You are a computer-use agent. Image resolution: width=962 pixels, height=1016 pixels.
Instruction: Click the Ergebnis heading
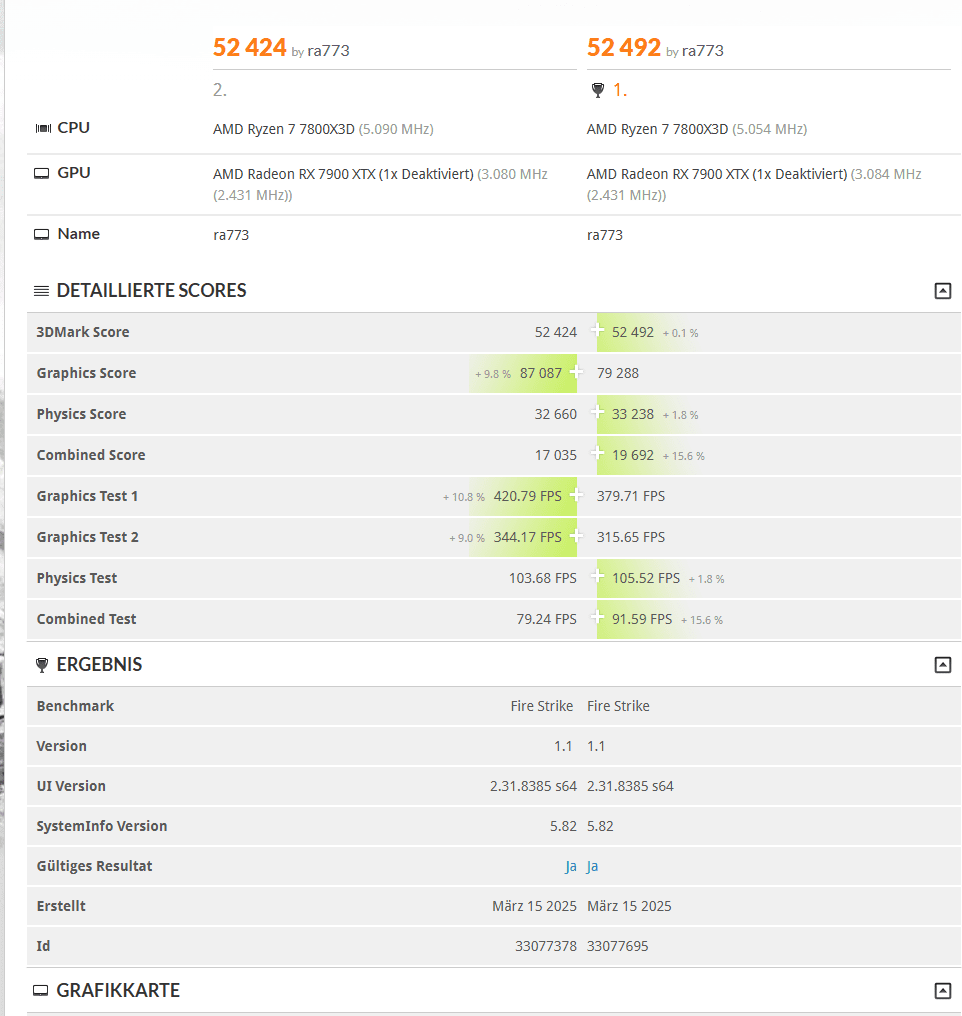(99, 665)
